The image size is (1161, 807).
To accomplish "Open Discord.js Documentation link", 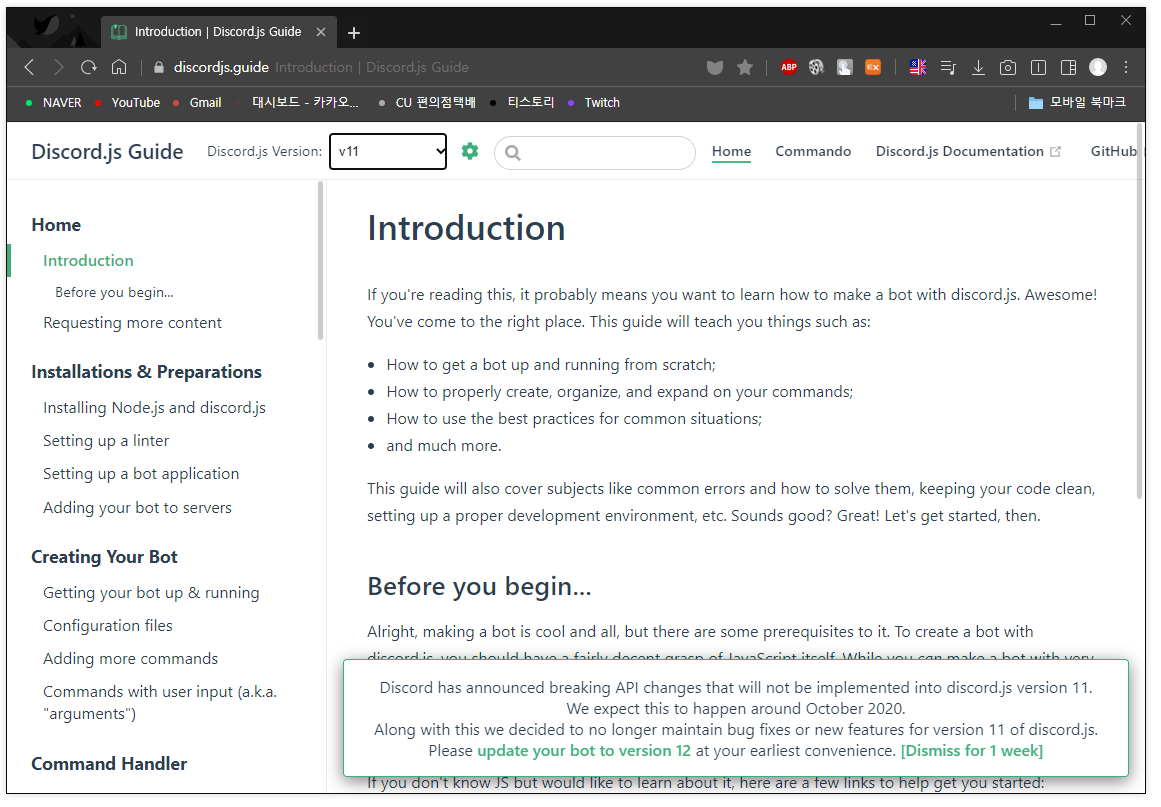I will click(968, 151).
